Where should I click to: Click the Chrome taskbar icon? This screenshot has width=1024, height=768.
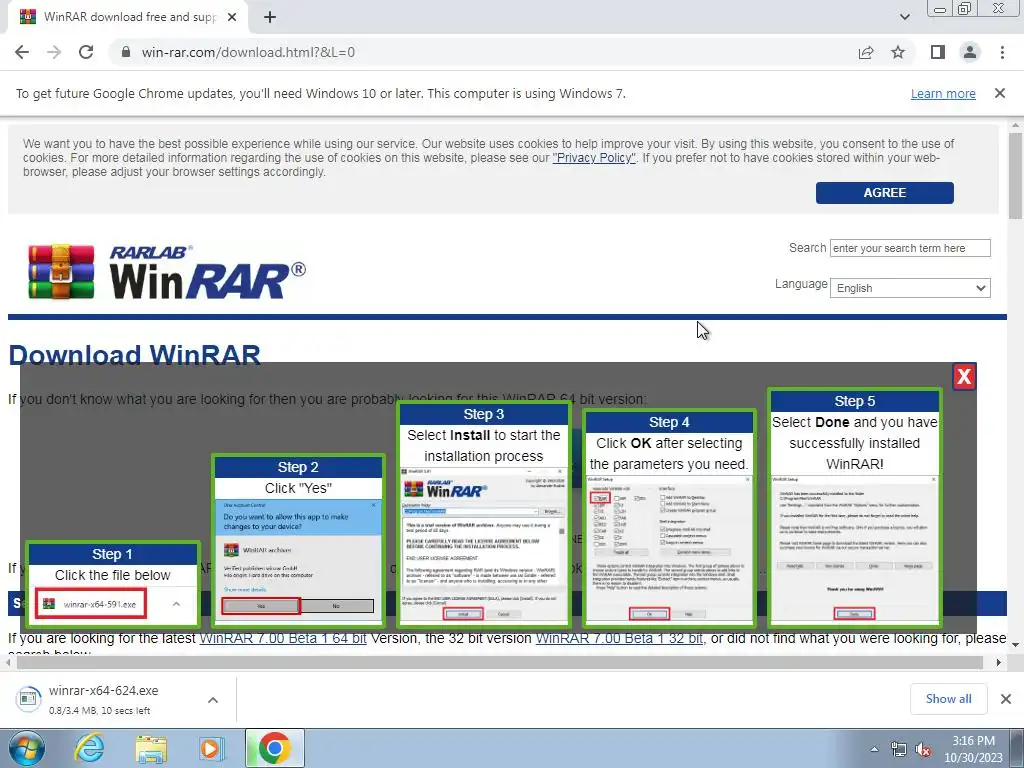pyautogui.click(x=275, y=748)
